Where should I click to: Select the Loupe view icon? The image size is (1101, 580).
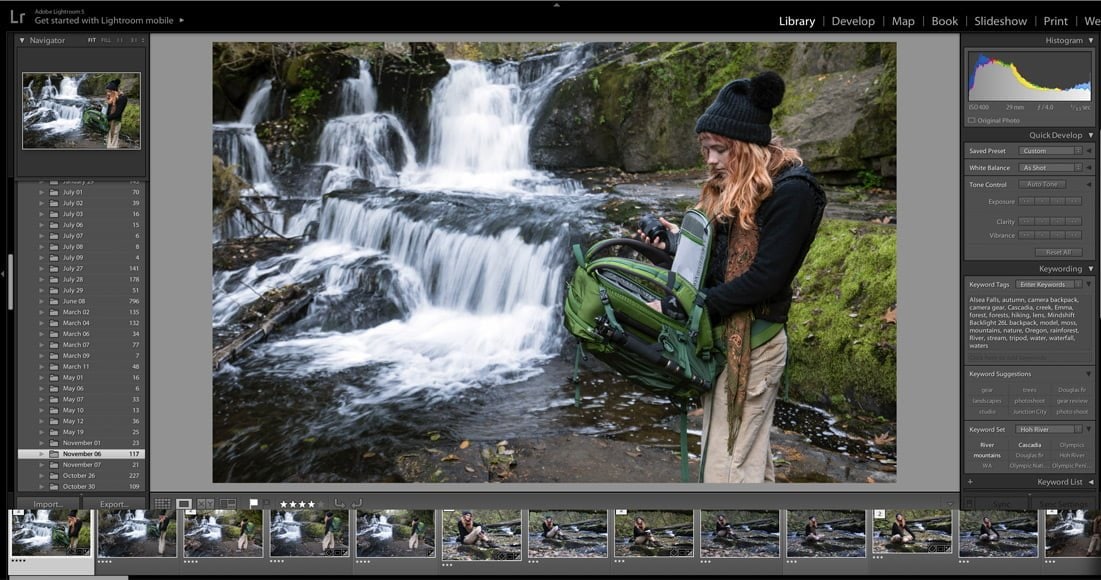(x=184, y=504)
